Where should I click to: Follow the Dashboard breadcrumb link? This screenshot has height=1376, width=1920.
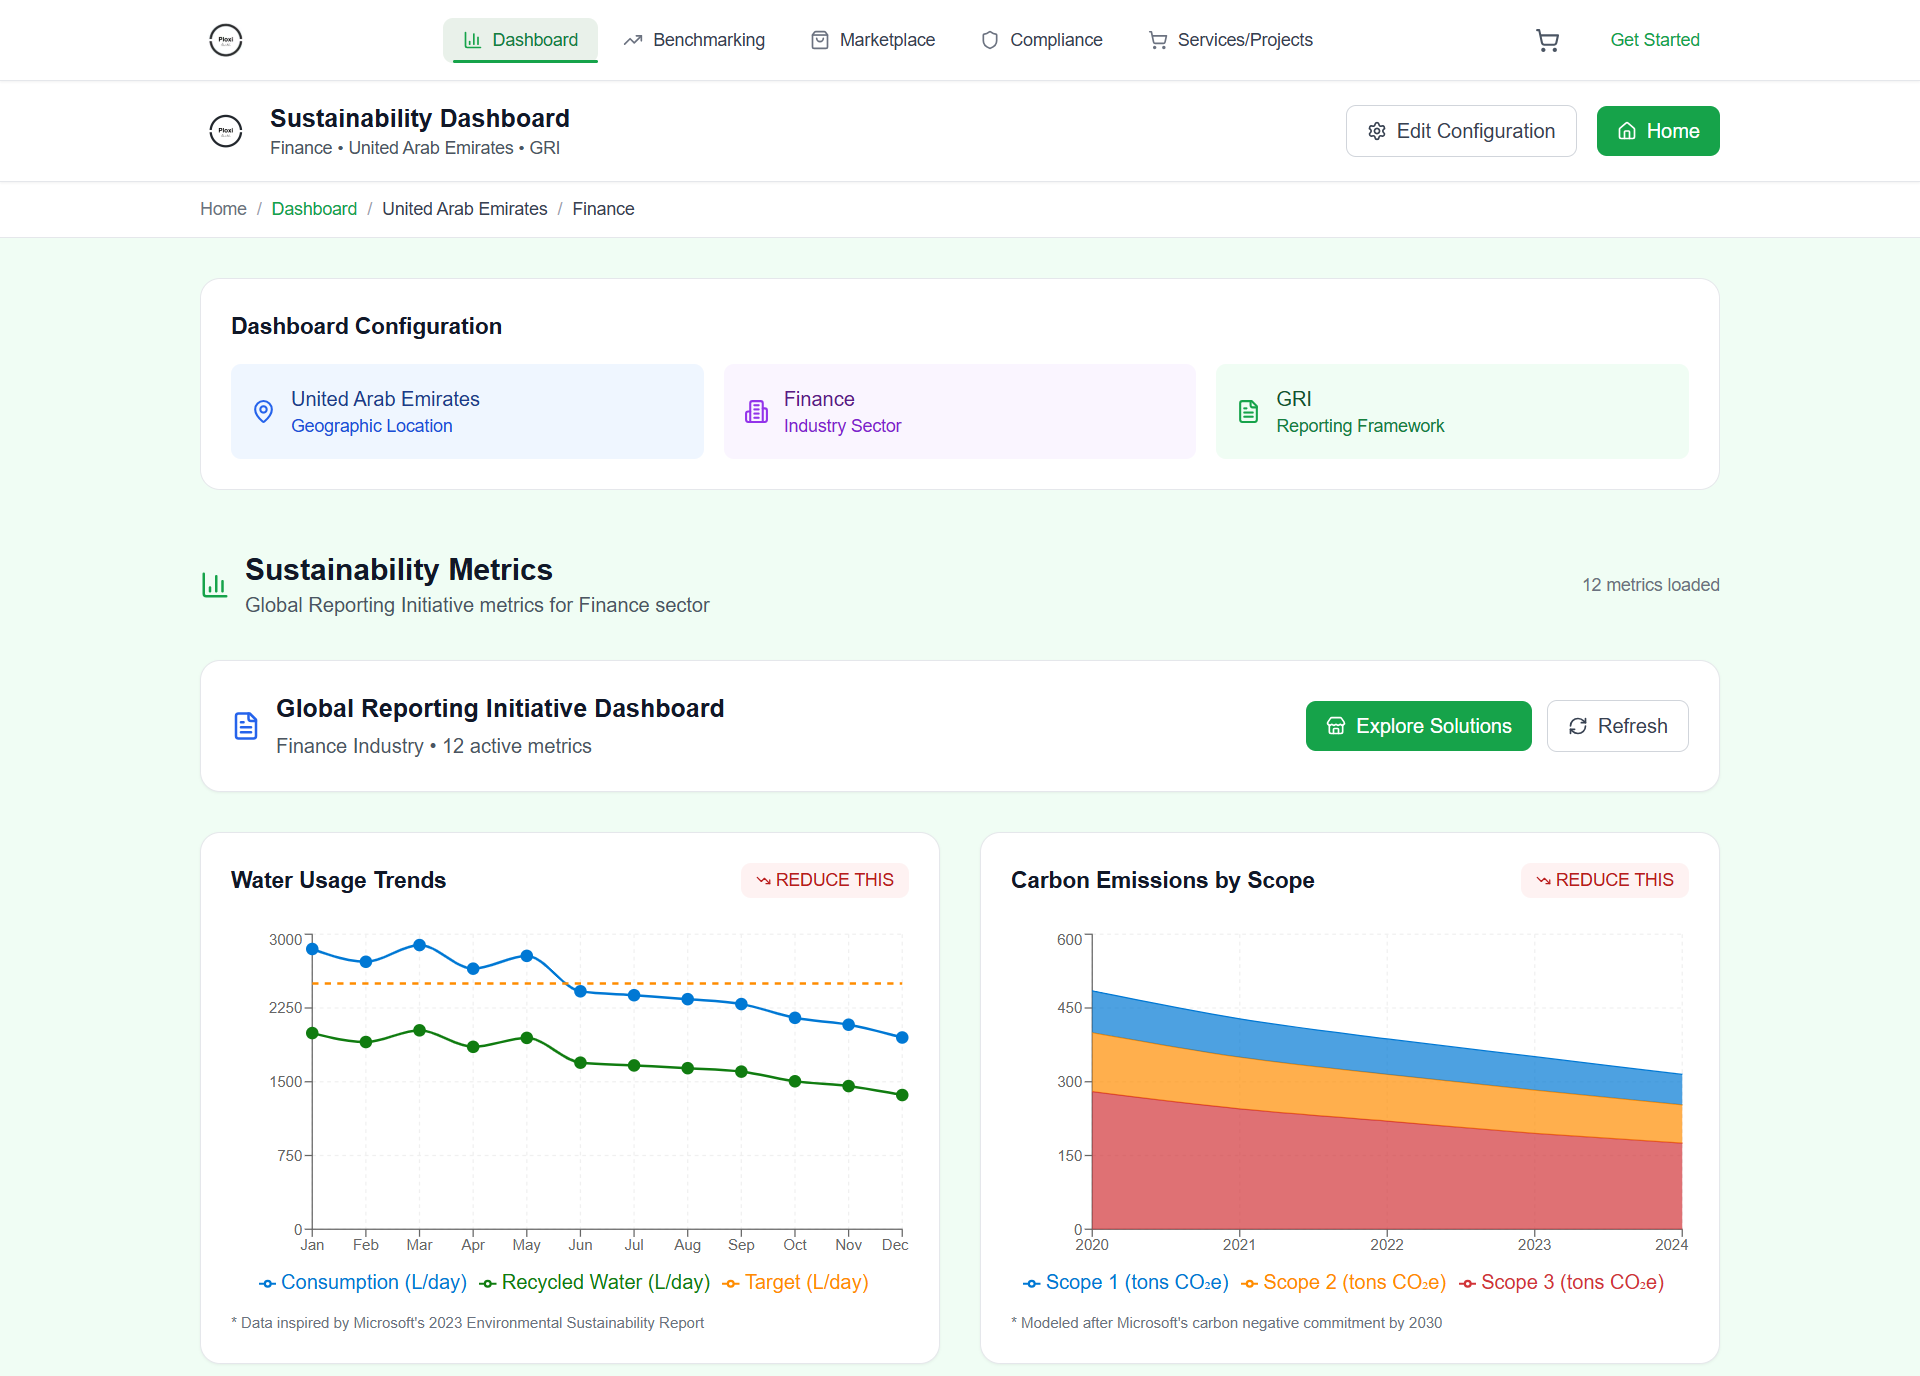314,209
